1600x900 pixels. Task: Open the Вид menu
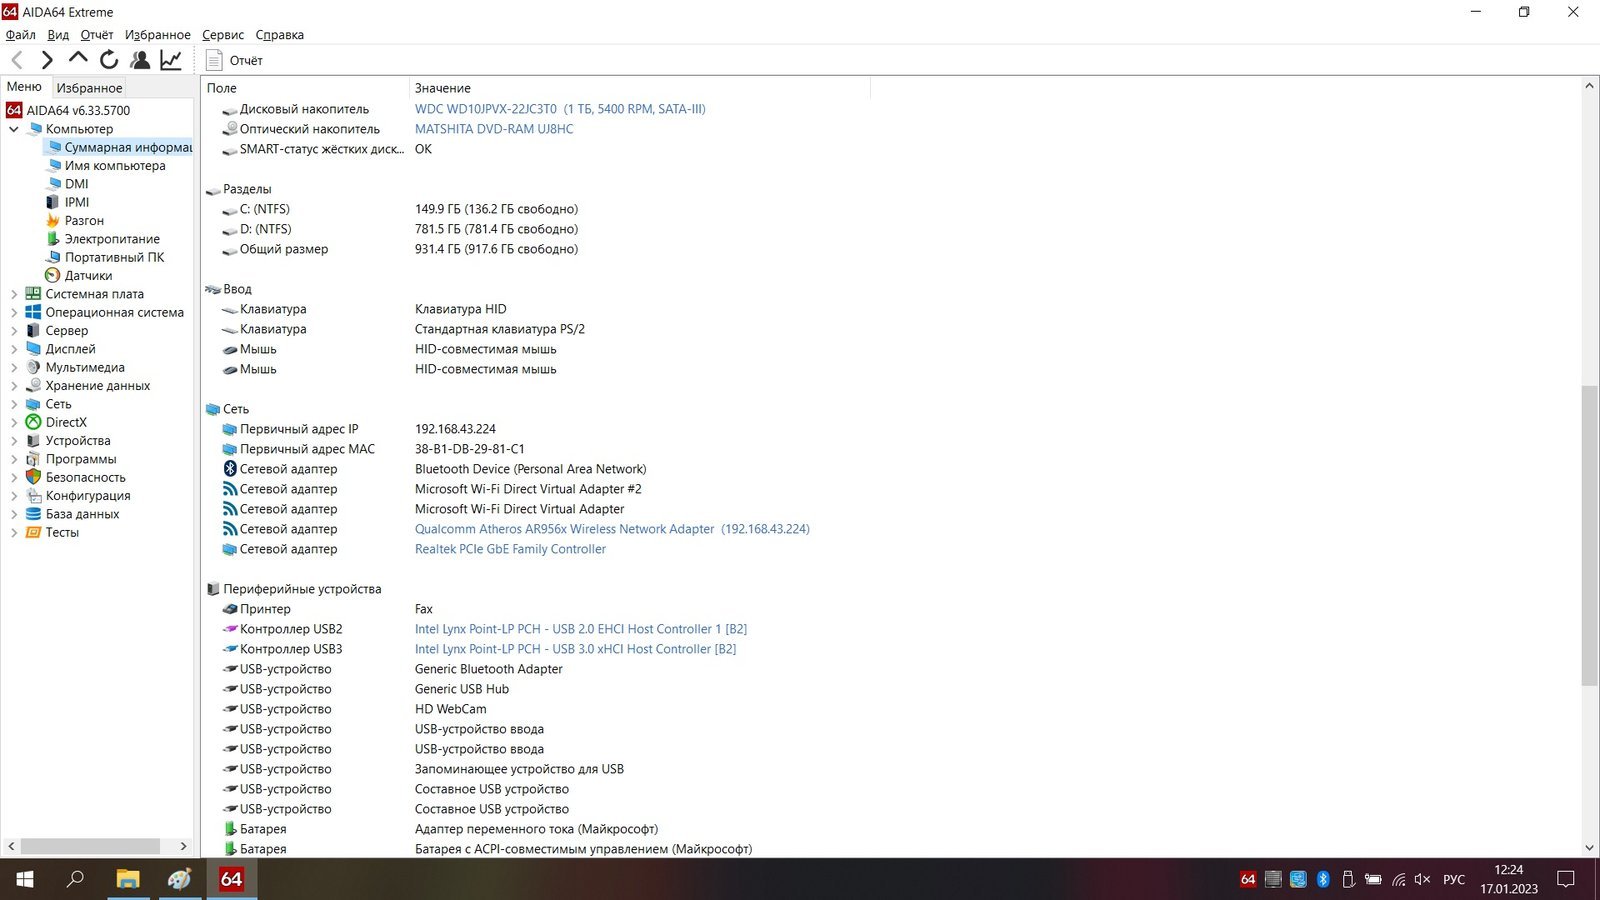[58, 34]
